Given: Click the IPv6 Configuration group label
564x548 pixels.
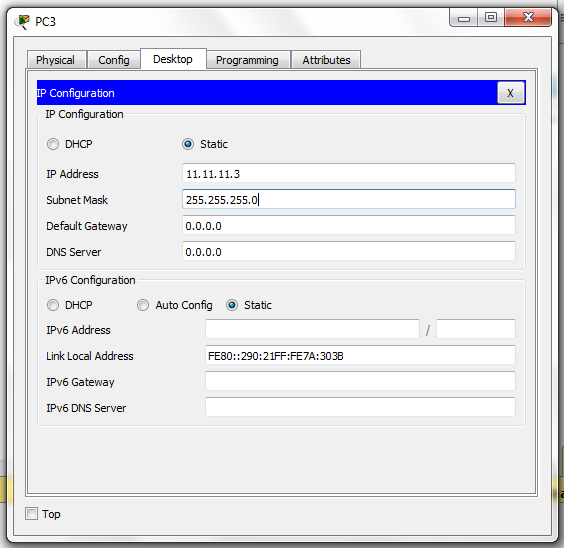Looking at the screenshot, I should coord(90,280).
